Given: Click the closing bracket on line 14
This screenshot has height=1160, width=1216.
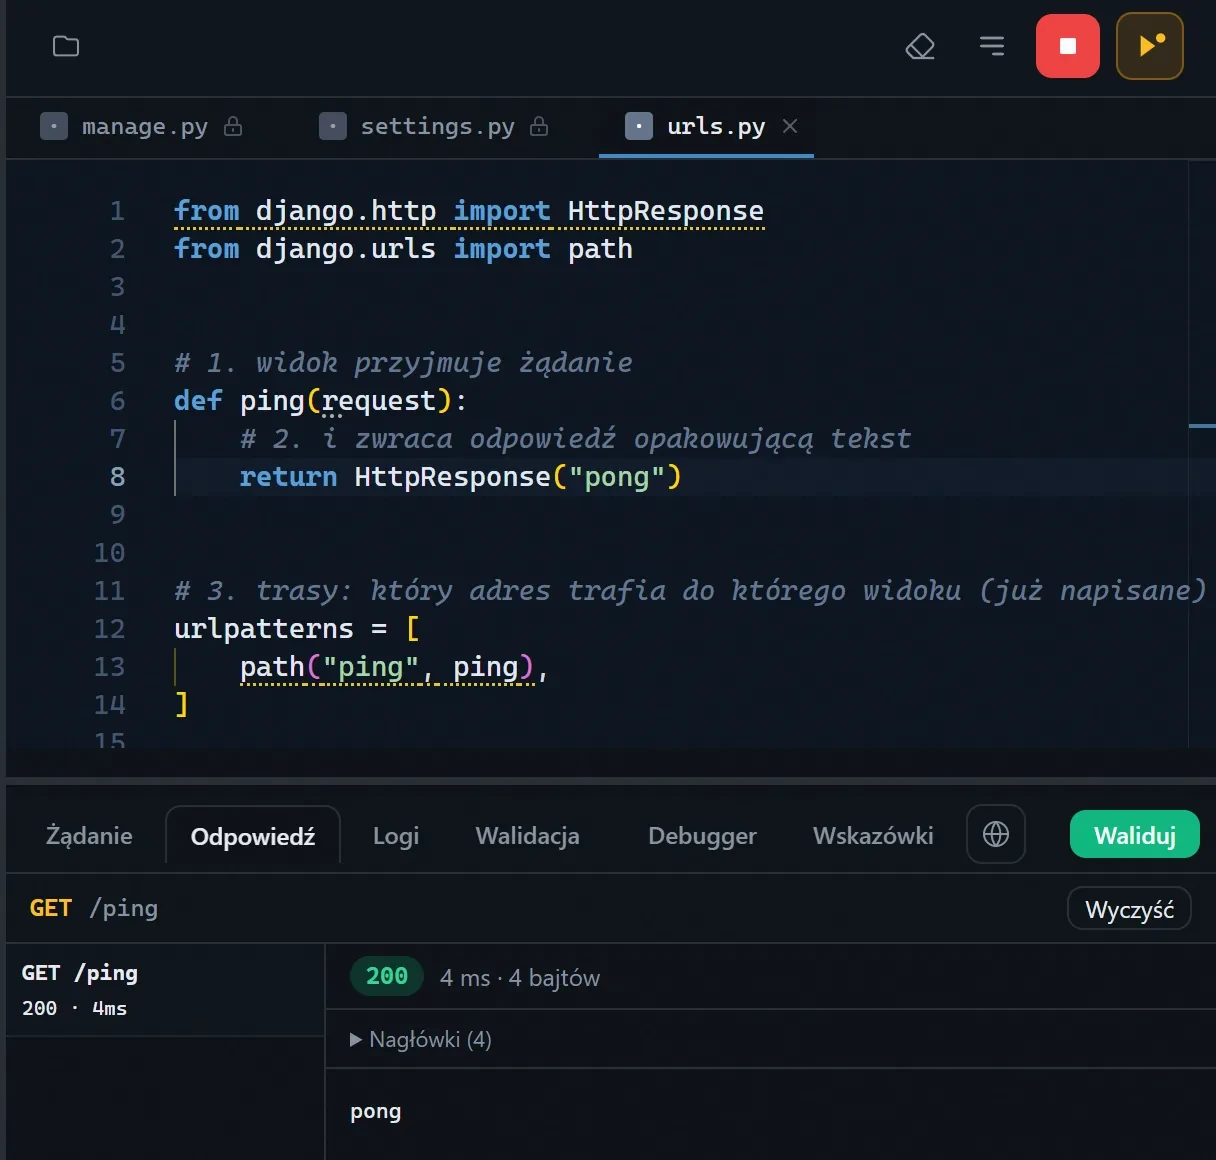Looking at the screenshot, I should pyautogui.click(x=181, y=705).
